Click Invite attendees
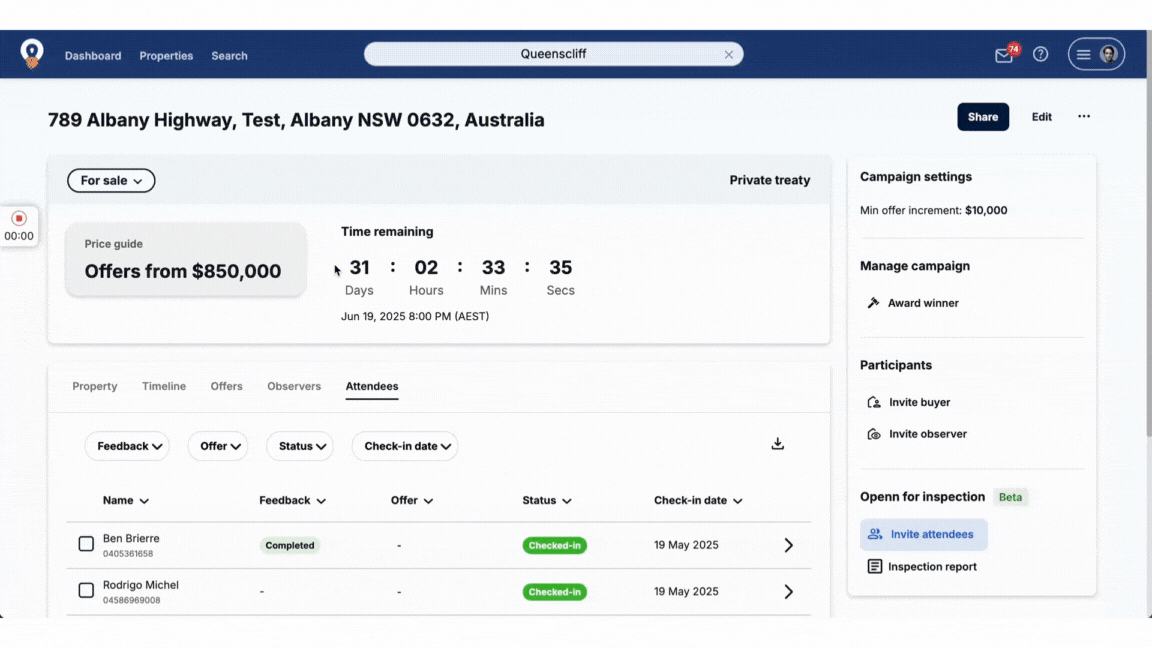 coord(923,534)
